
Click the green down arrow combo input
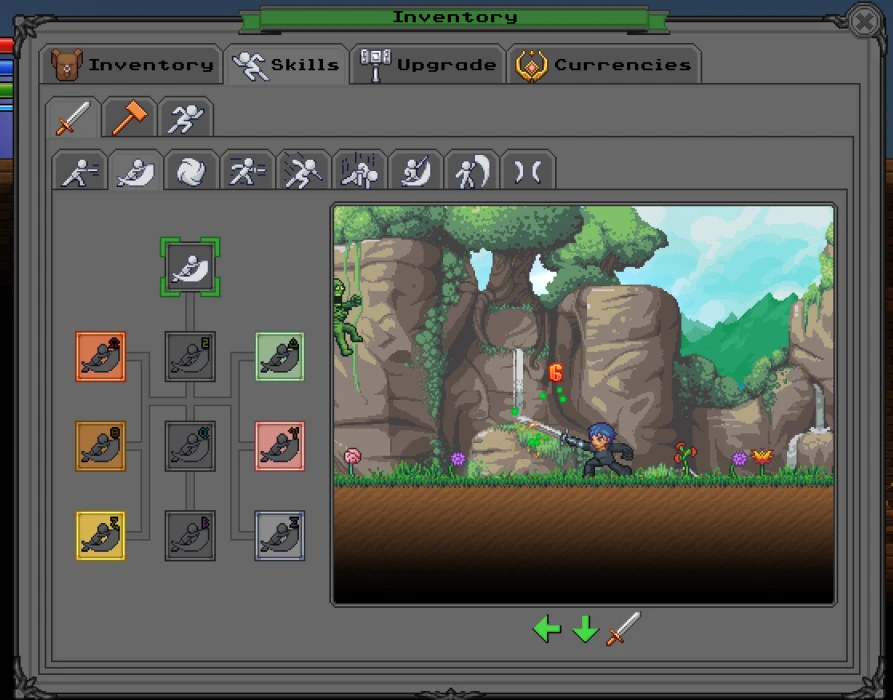click(x=585, y=629)
